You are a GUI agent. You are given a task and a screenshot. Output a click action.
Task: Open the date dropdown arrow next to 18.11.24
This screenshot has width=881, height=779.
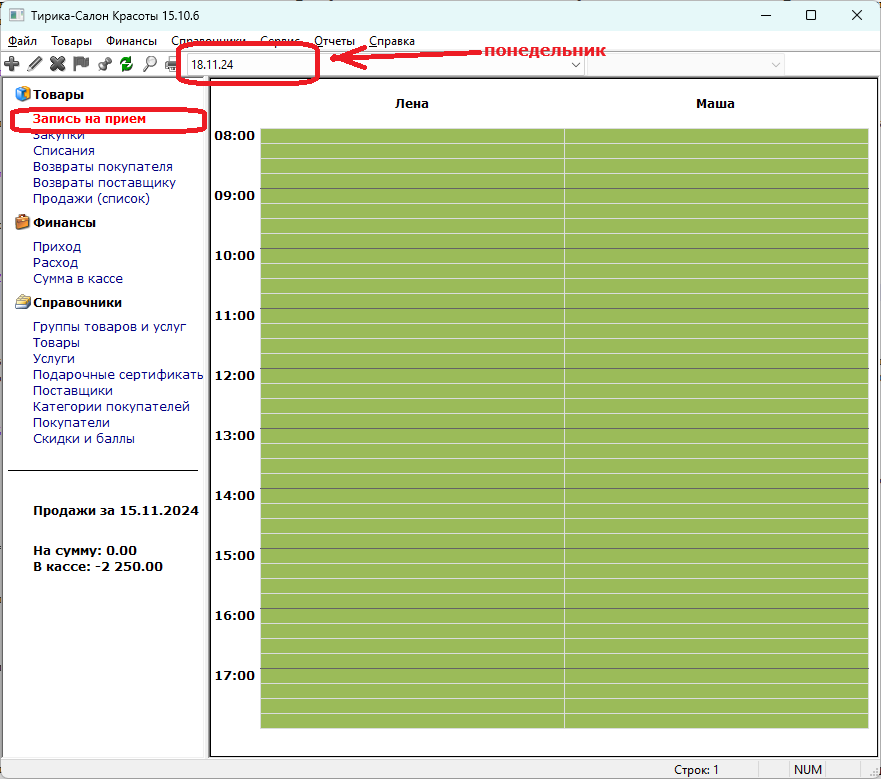[575, 65]
